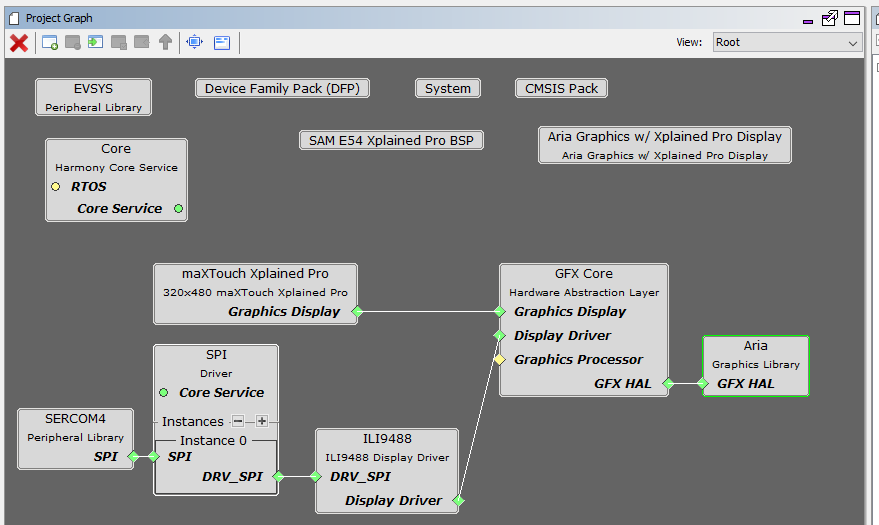Click the blue window layout toolbar icon
The width and height of the screenshot is (879, 525).
coord(222,43)
